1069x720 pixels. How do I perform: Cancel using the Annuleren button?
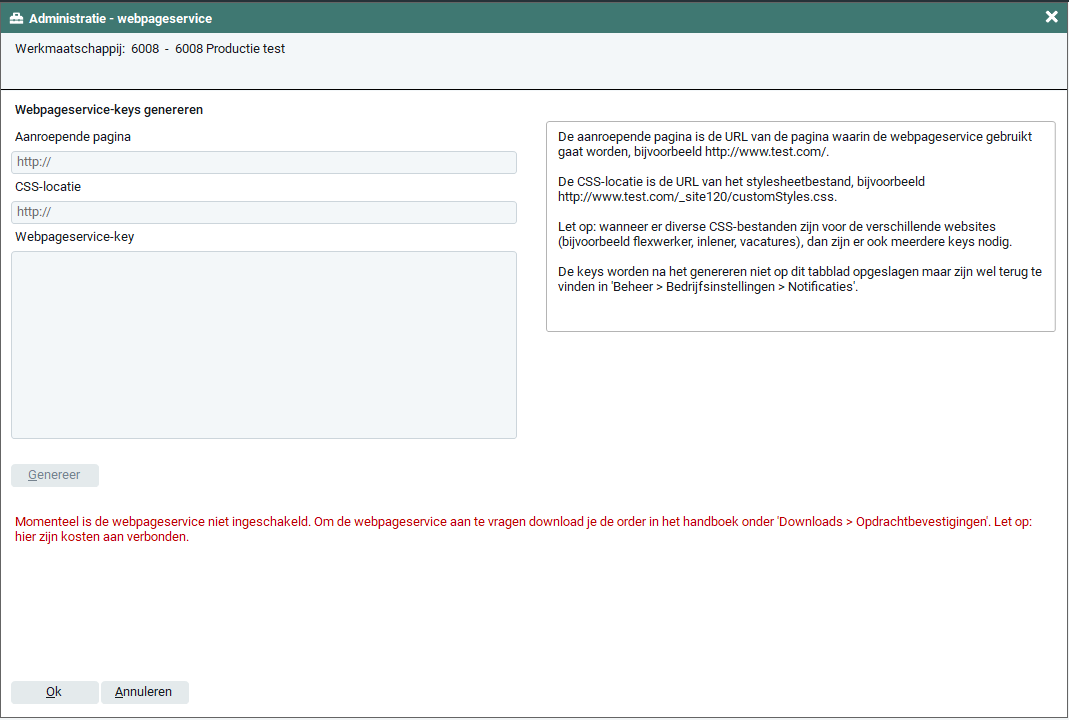(x=144, y=692)
